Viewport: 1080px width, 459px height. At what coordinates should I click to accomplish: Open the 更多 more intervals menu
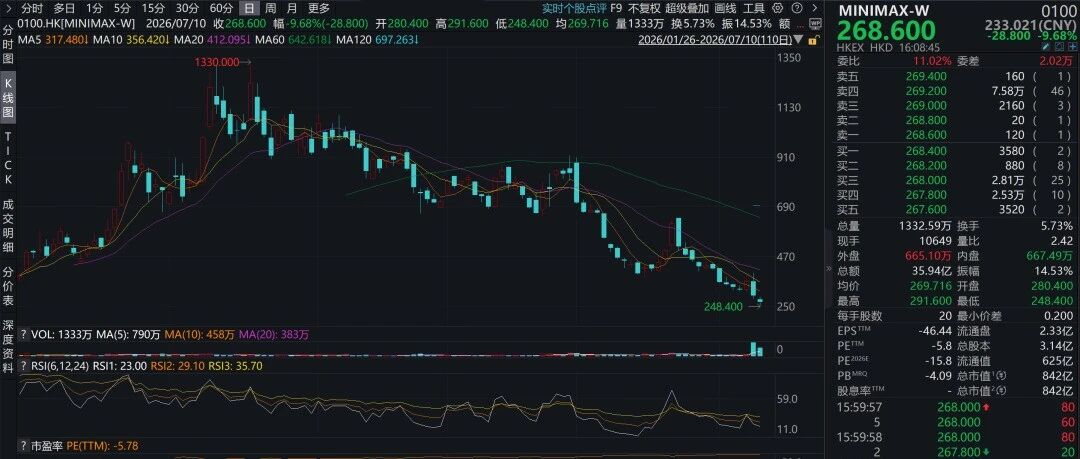click(x=319, y=8)
